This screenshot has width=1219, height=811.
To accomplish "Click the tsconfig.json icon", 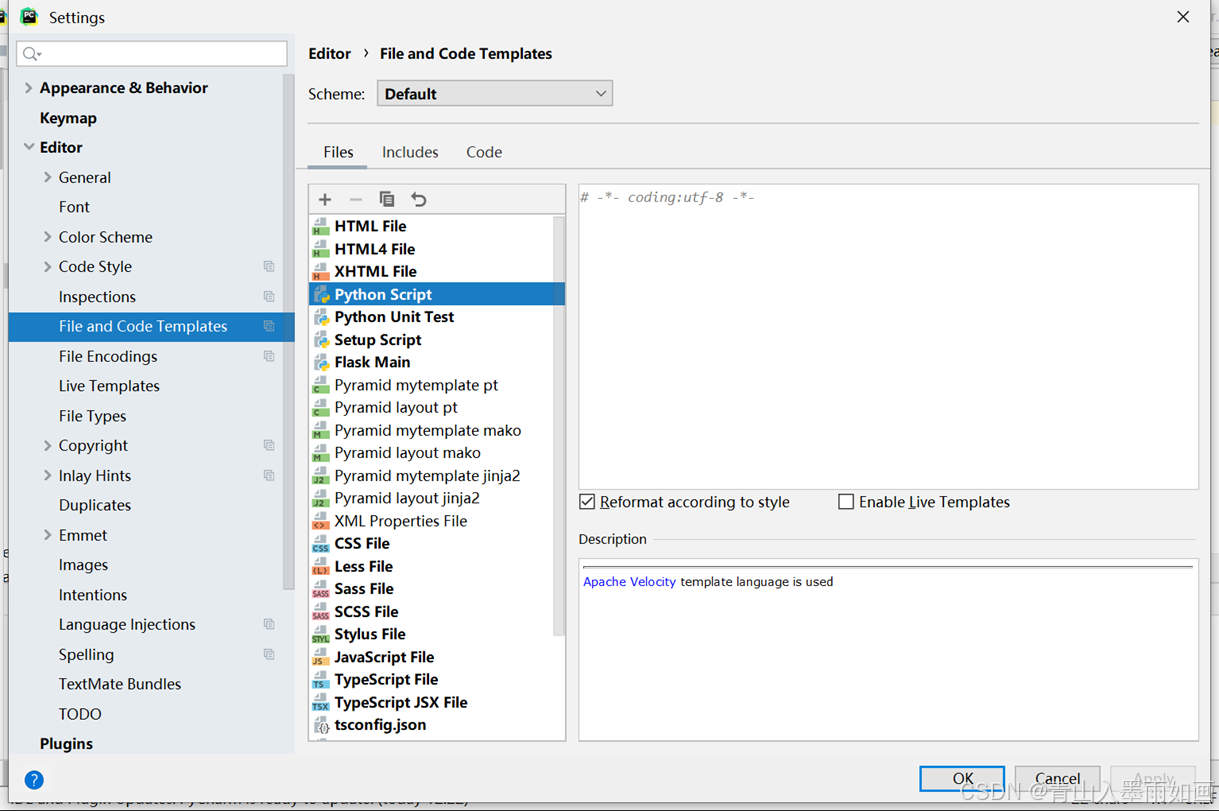I will pos(321,725).
